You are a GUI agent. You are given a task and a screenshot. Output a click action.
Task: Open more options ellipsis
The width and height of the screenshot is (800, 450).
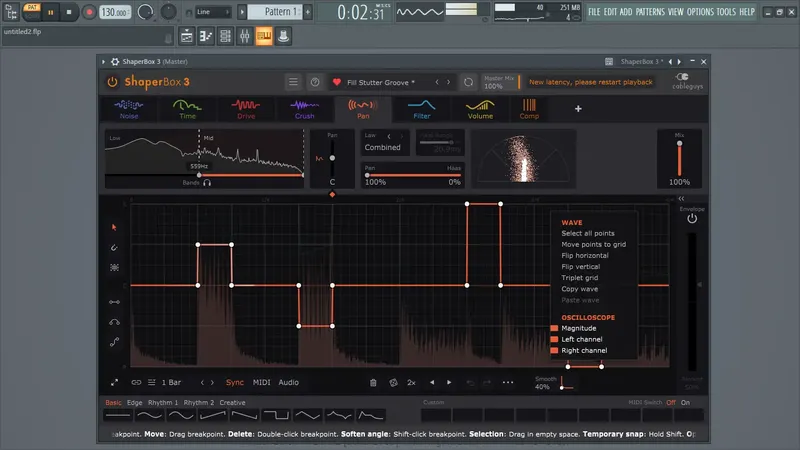508,383
